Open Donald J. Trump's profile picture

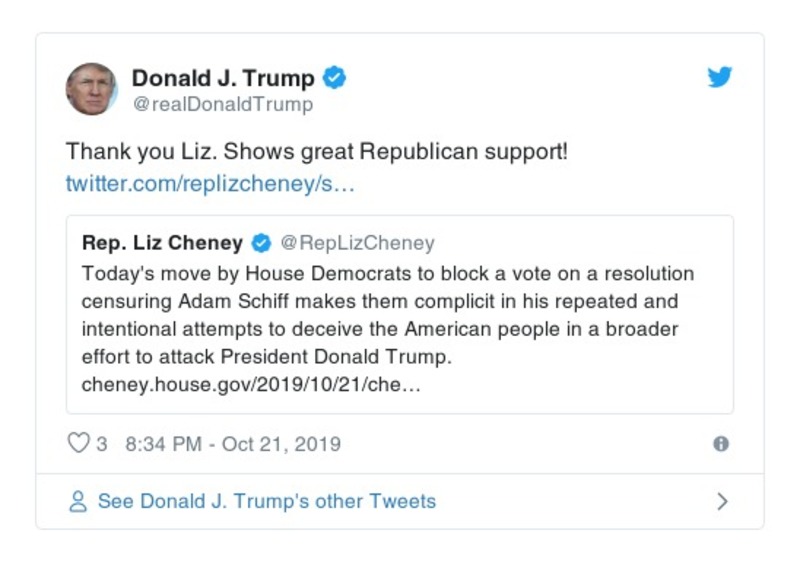[x=92, y=89]
